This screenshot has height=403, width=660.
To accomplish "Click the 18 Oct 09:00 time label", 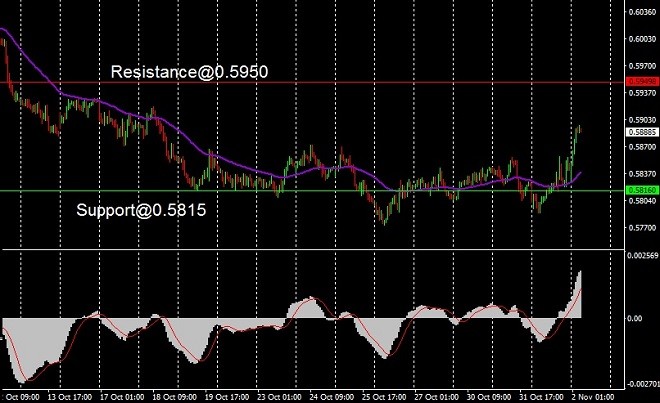I will [174, 397].
